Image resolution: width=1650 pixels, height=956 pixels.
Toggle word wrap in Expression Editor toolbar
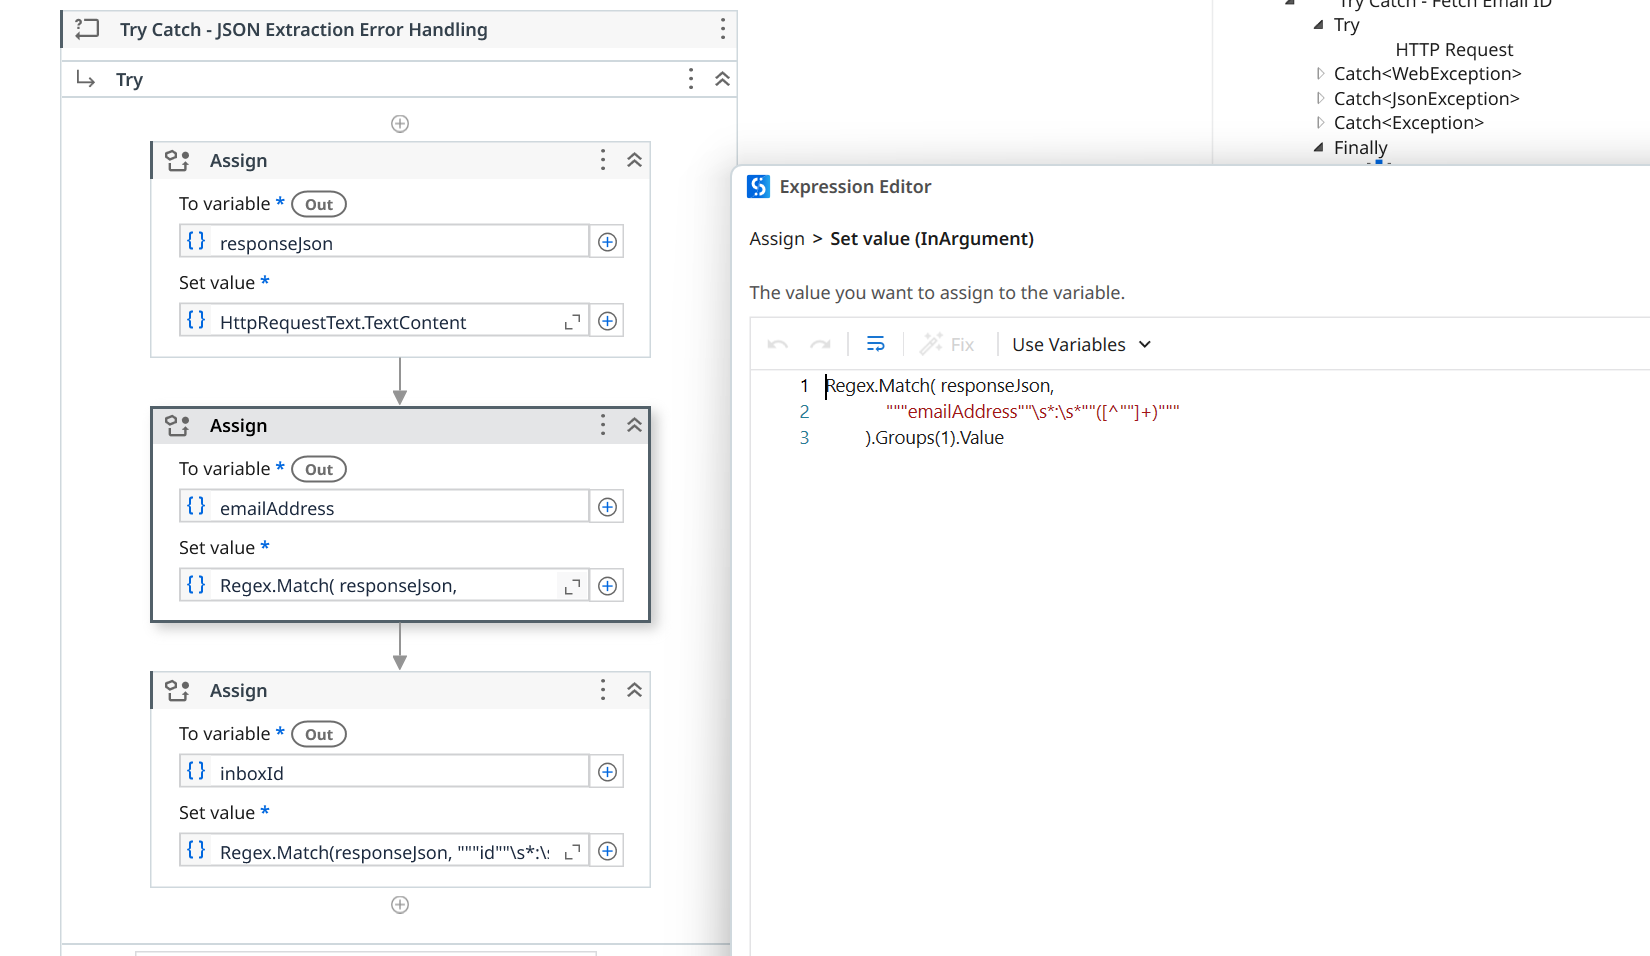(875, 344)
